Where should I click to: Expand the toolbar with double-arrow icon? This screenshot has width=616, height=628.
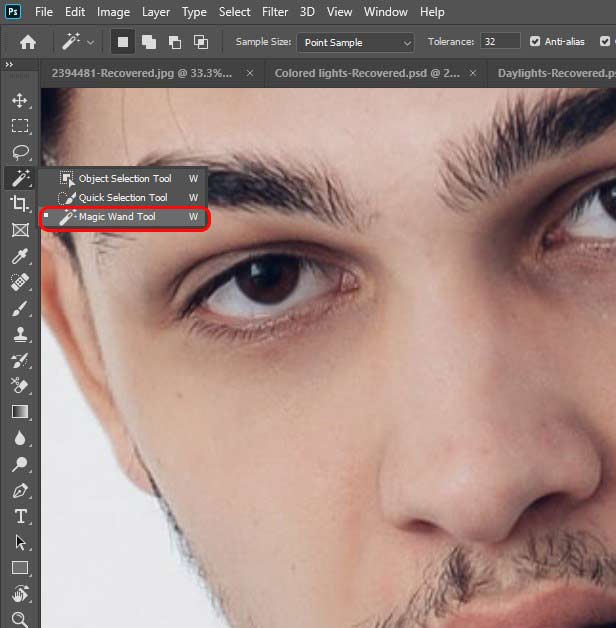(x=9, y=64)
